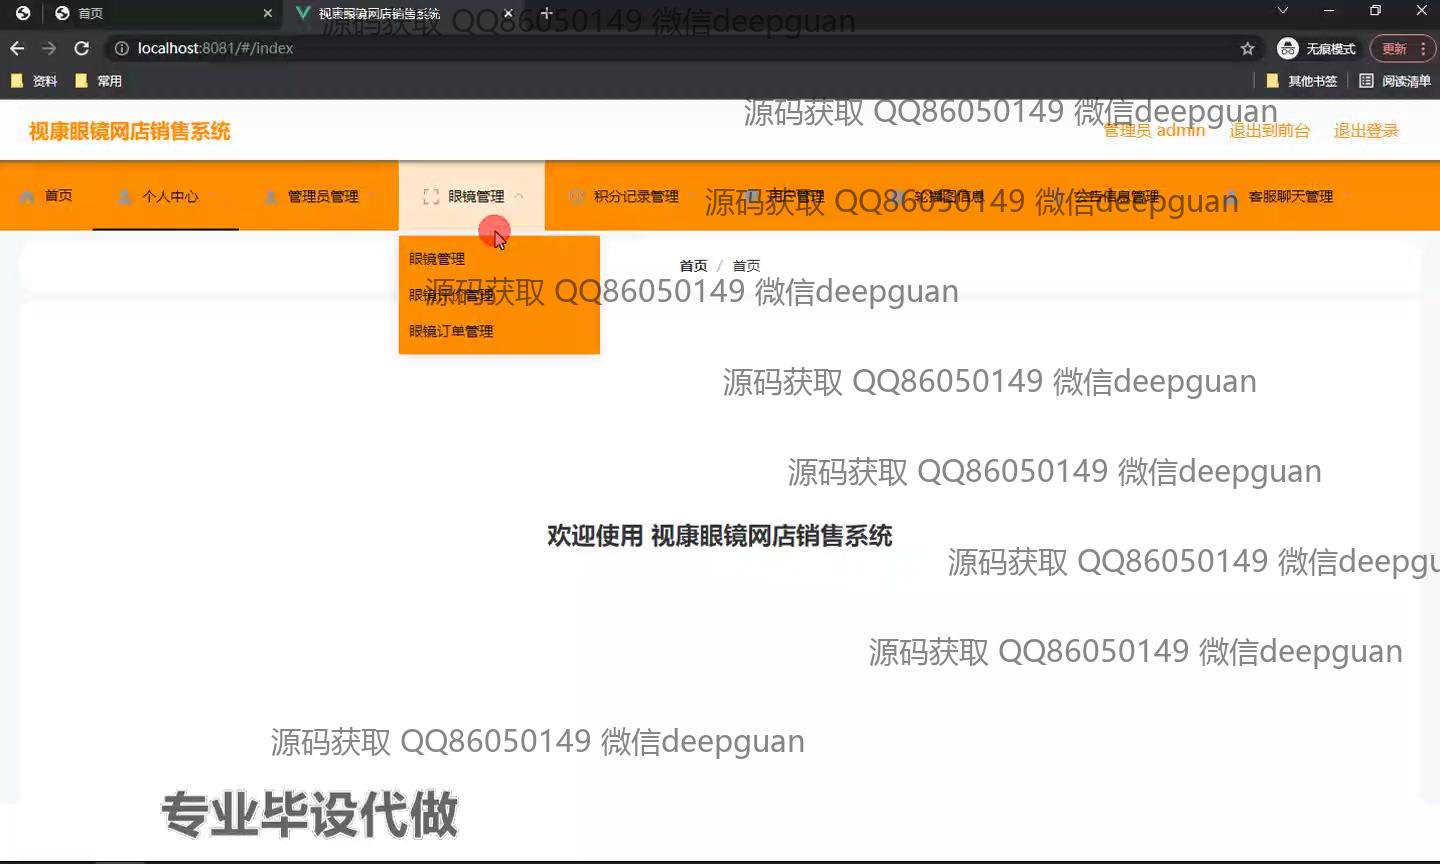Click the 无痕模式 incognito icon
Image resolution: width=1440 pixels, height=864 pixels.
coord(1288,48)
